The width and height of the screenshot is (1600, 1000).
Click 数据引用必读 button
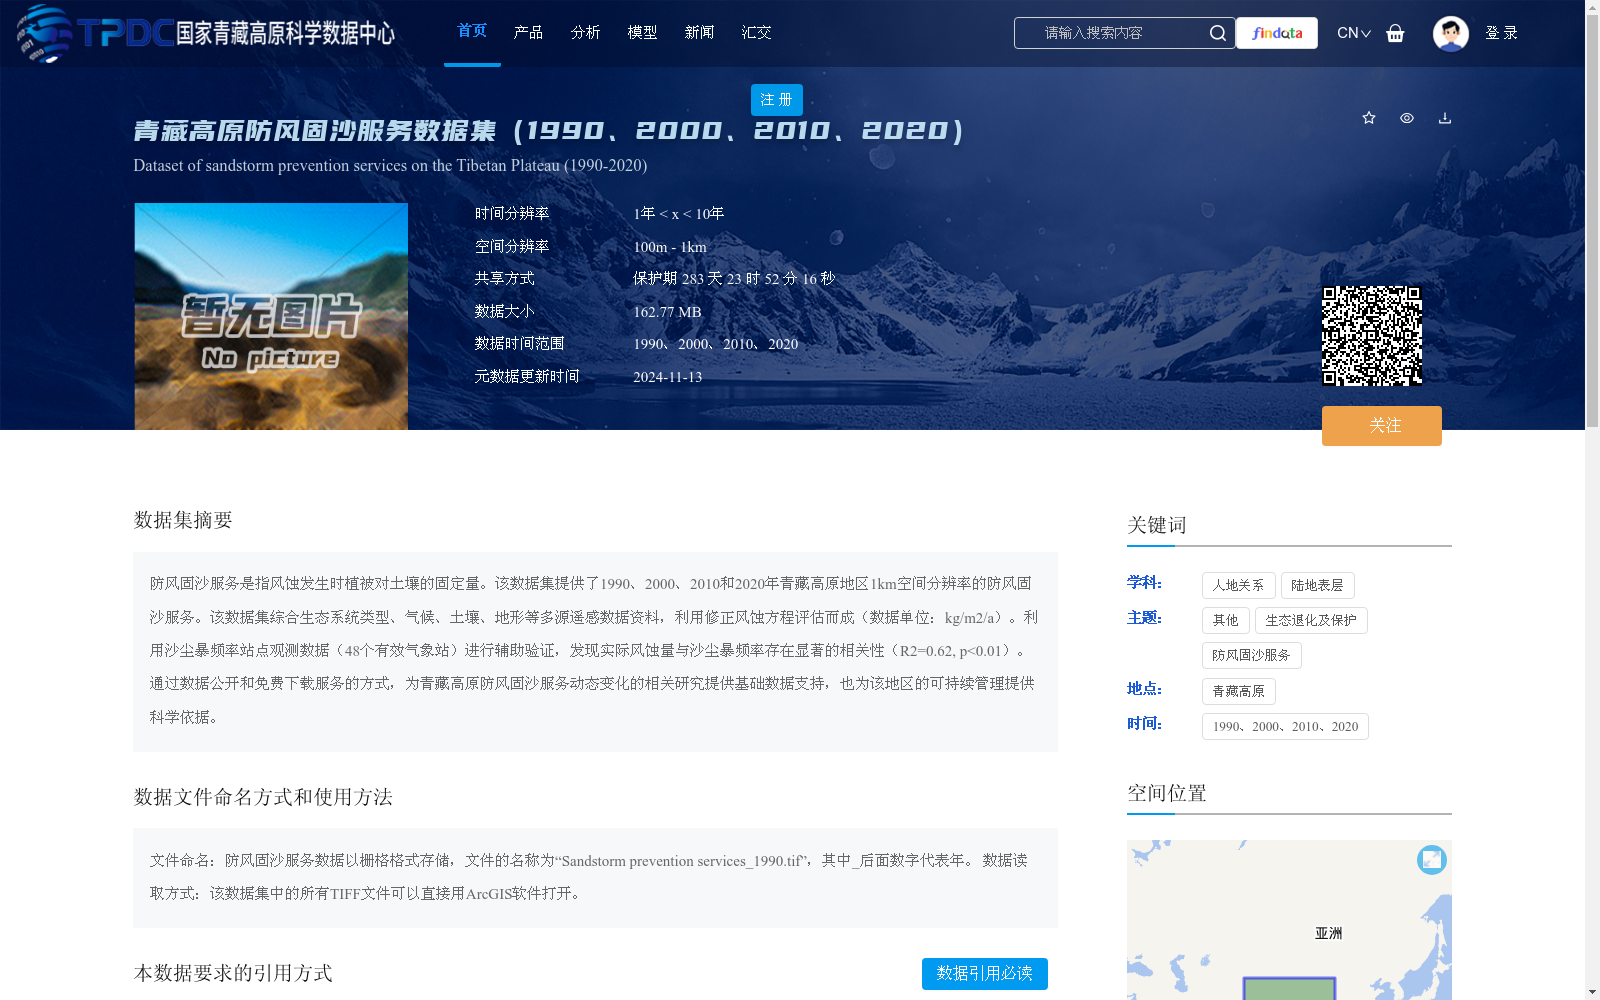coord(985,974)
